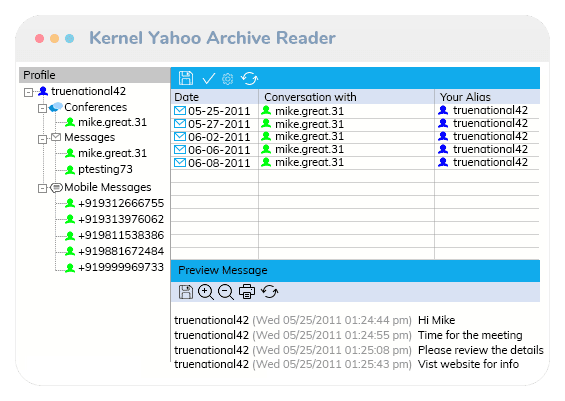Refresh the preview message pane
Viewport: 565px width, 401px height.
(x=270, y=291)
